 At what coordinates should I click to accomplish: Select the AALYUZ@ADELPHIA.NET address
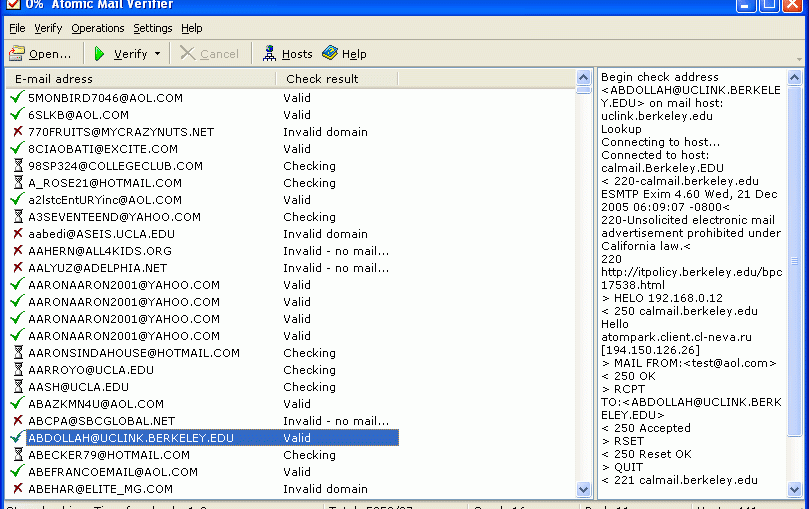point(98,268)
